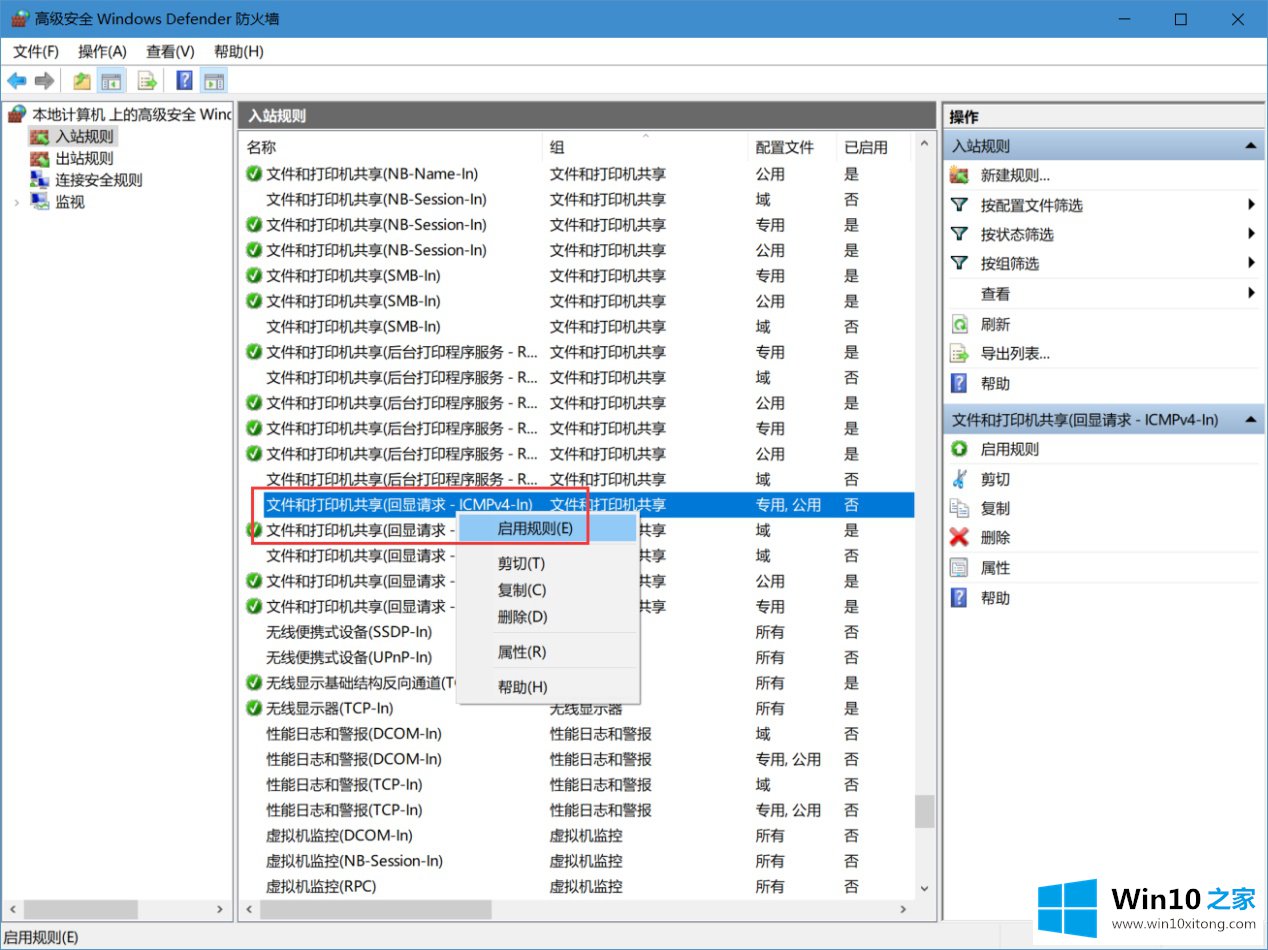This screenshot has width=1268, height=950.
Task: Choose 启用规则(E) in the context menu
Action: click(x=546, y=529)
